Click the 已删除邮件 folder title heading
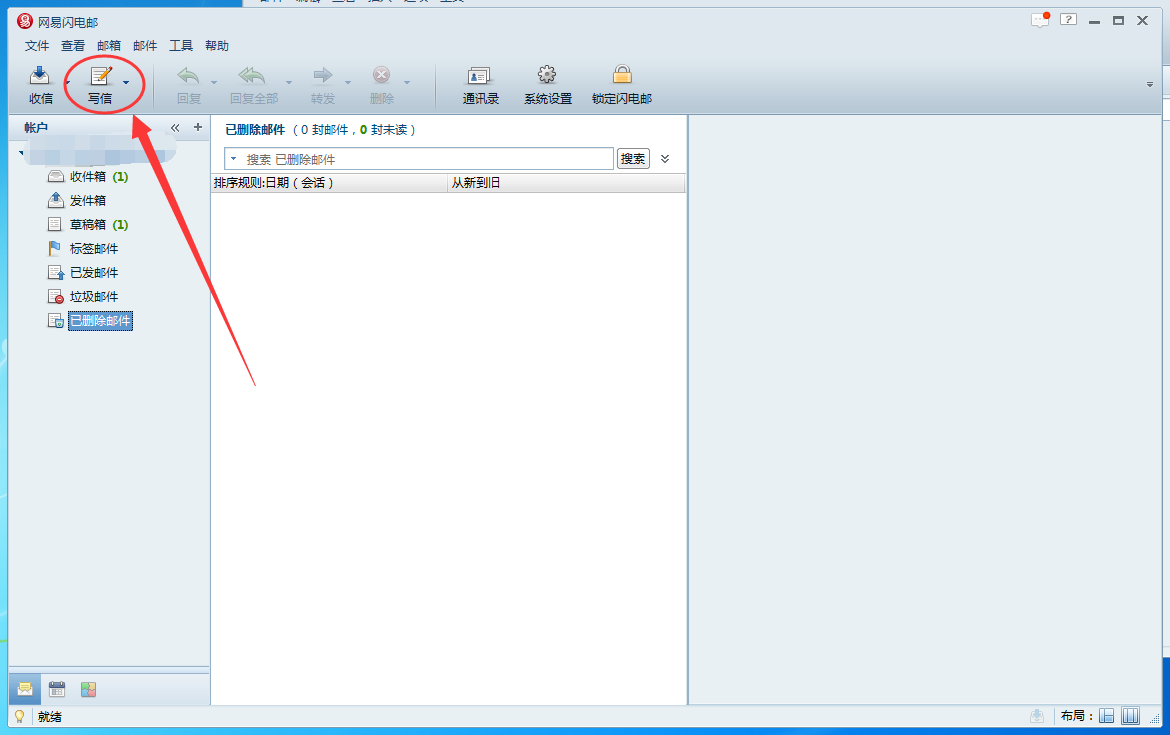Image resolution: width=1170 pixels, height=735 pixels. pyautogui.click(x=255, y=129)
